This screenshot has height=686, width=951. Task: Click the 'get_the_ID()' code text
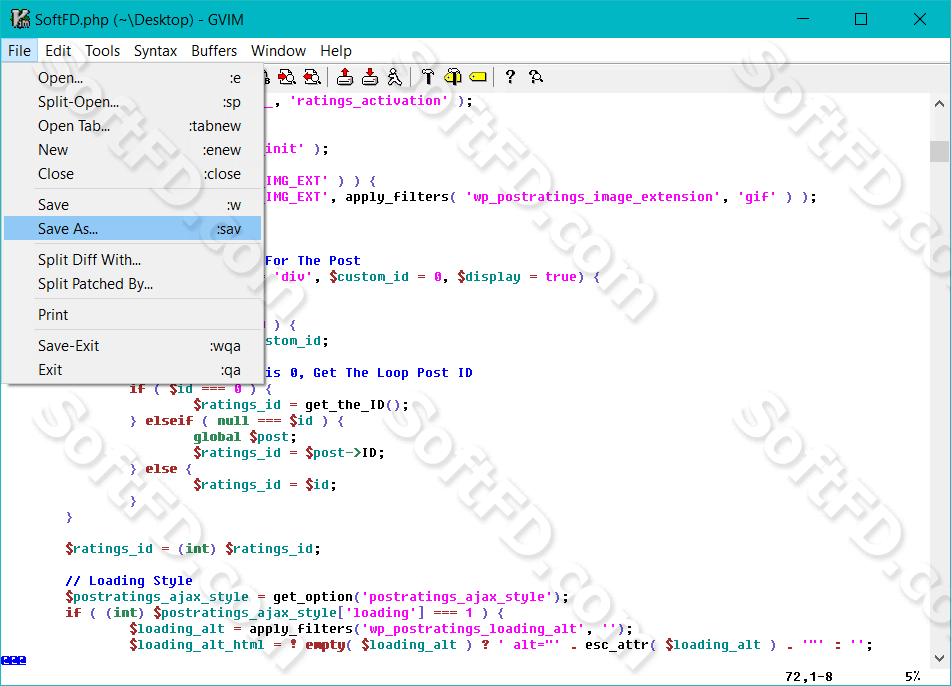[356, 405]
